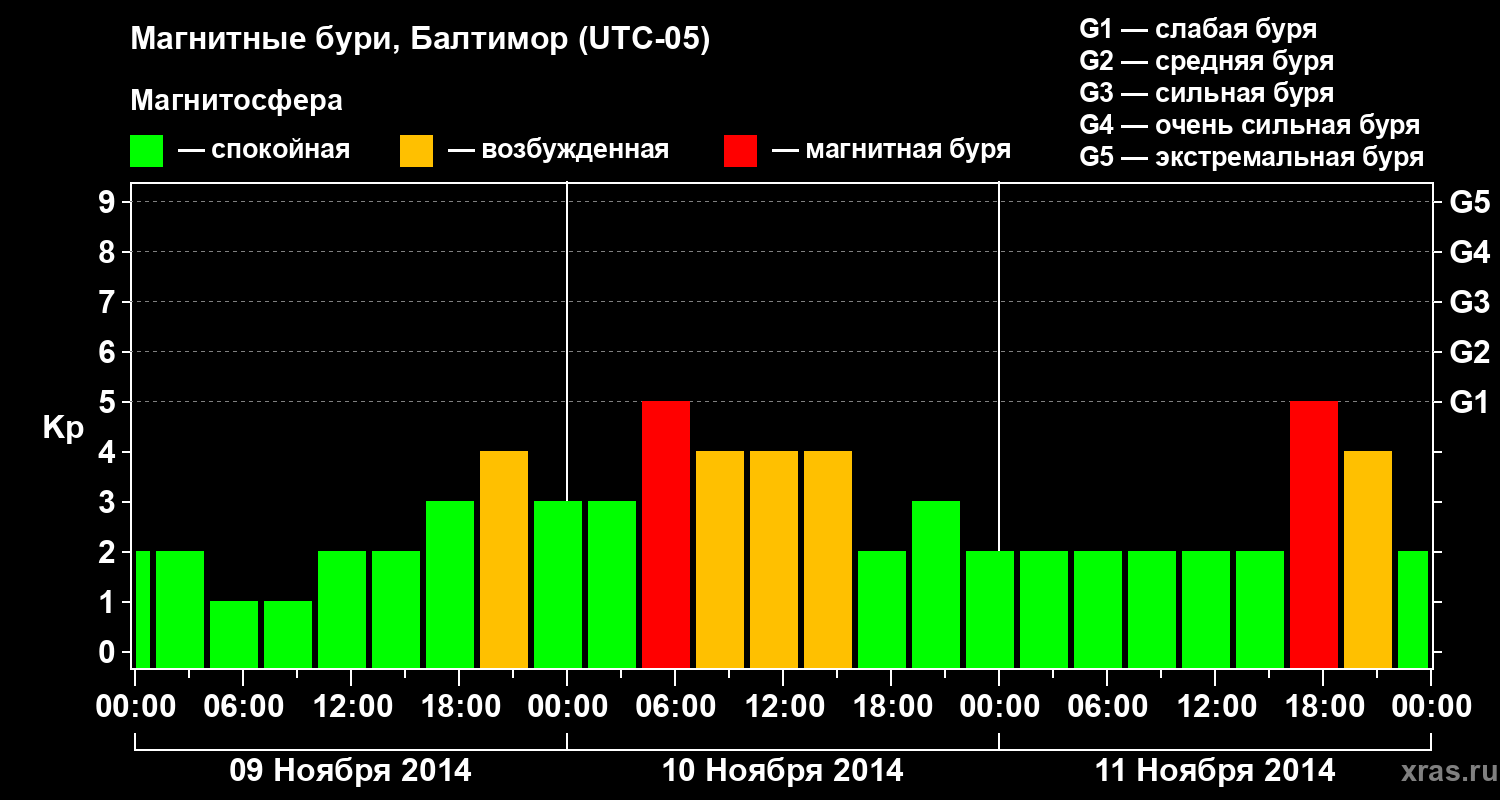Click the red 'магнитная буря' legend swatch
The height and width of the screenshot is (800, 1500).
click(741, 151)
